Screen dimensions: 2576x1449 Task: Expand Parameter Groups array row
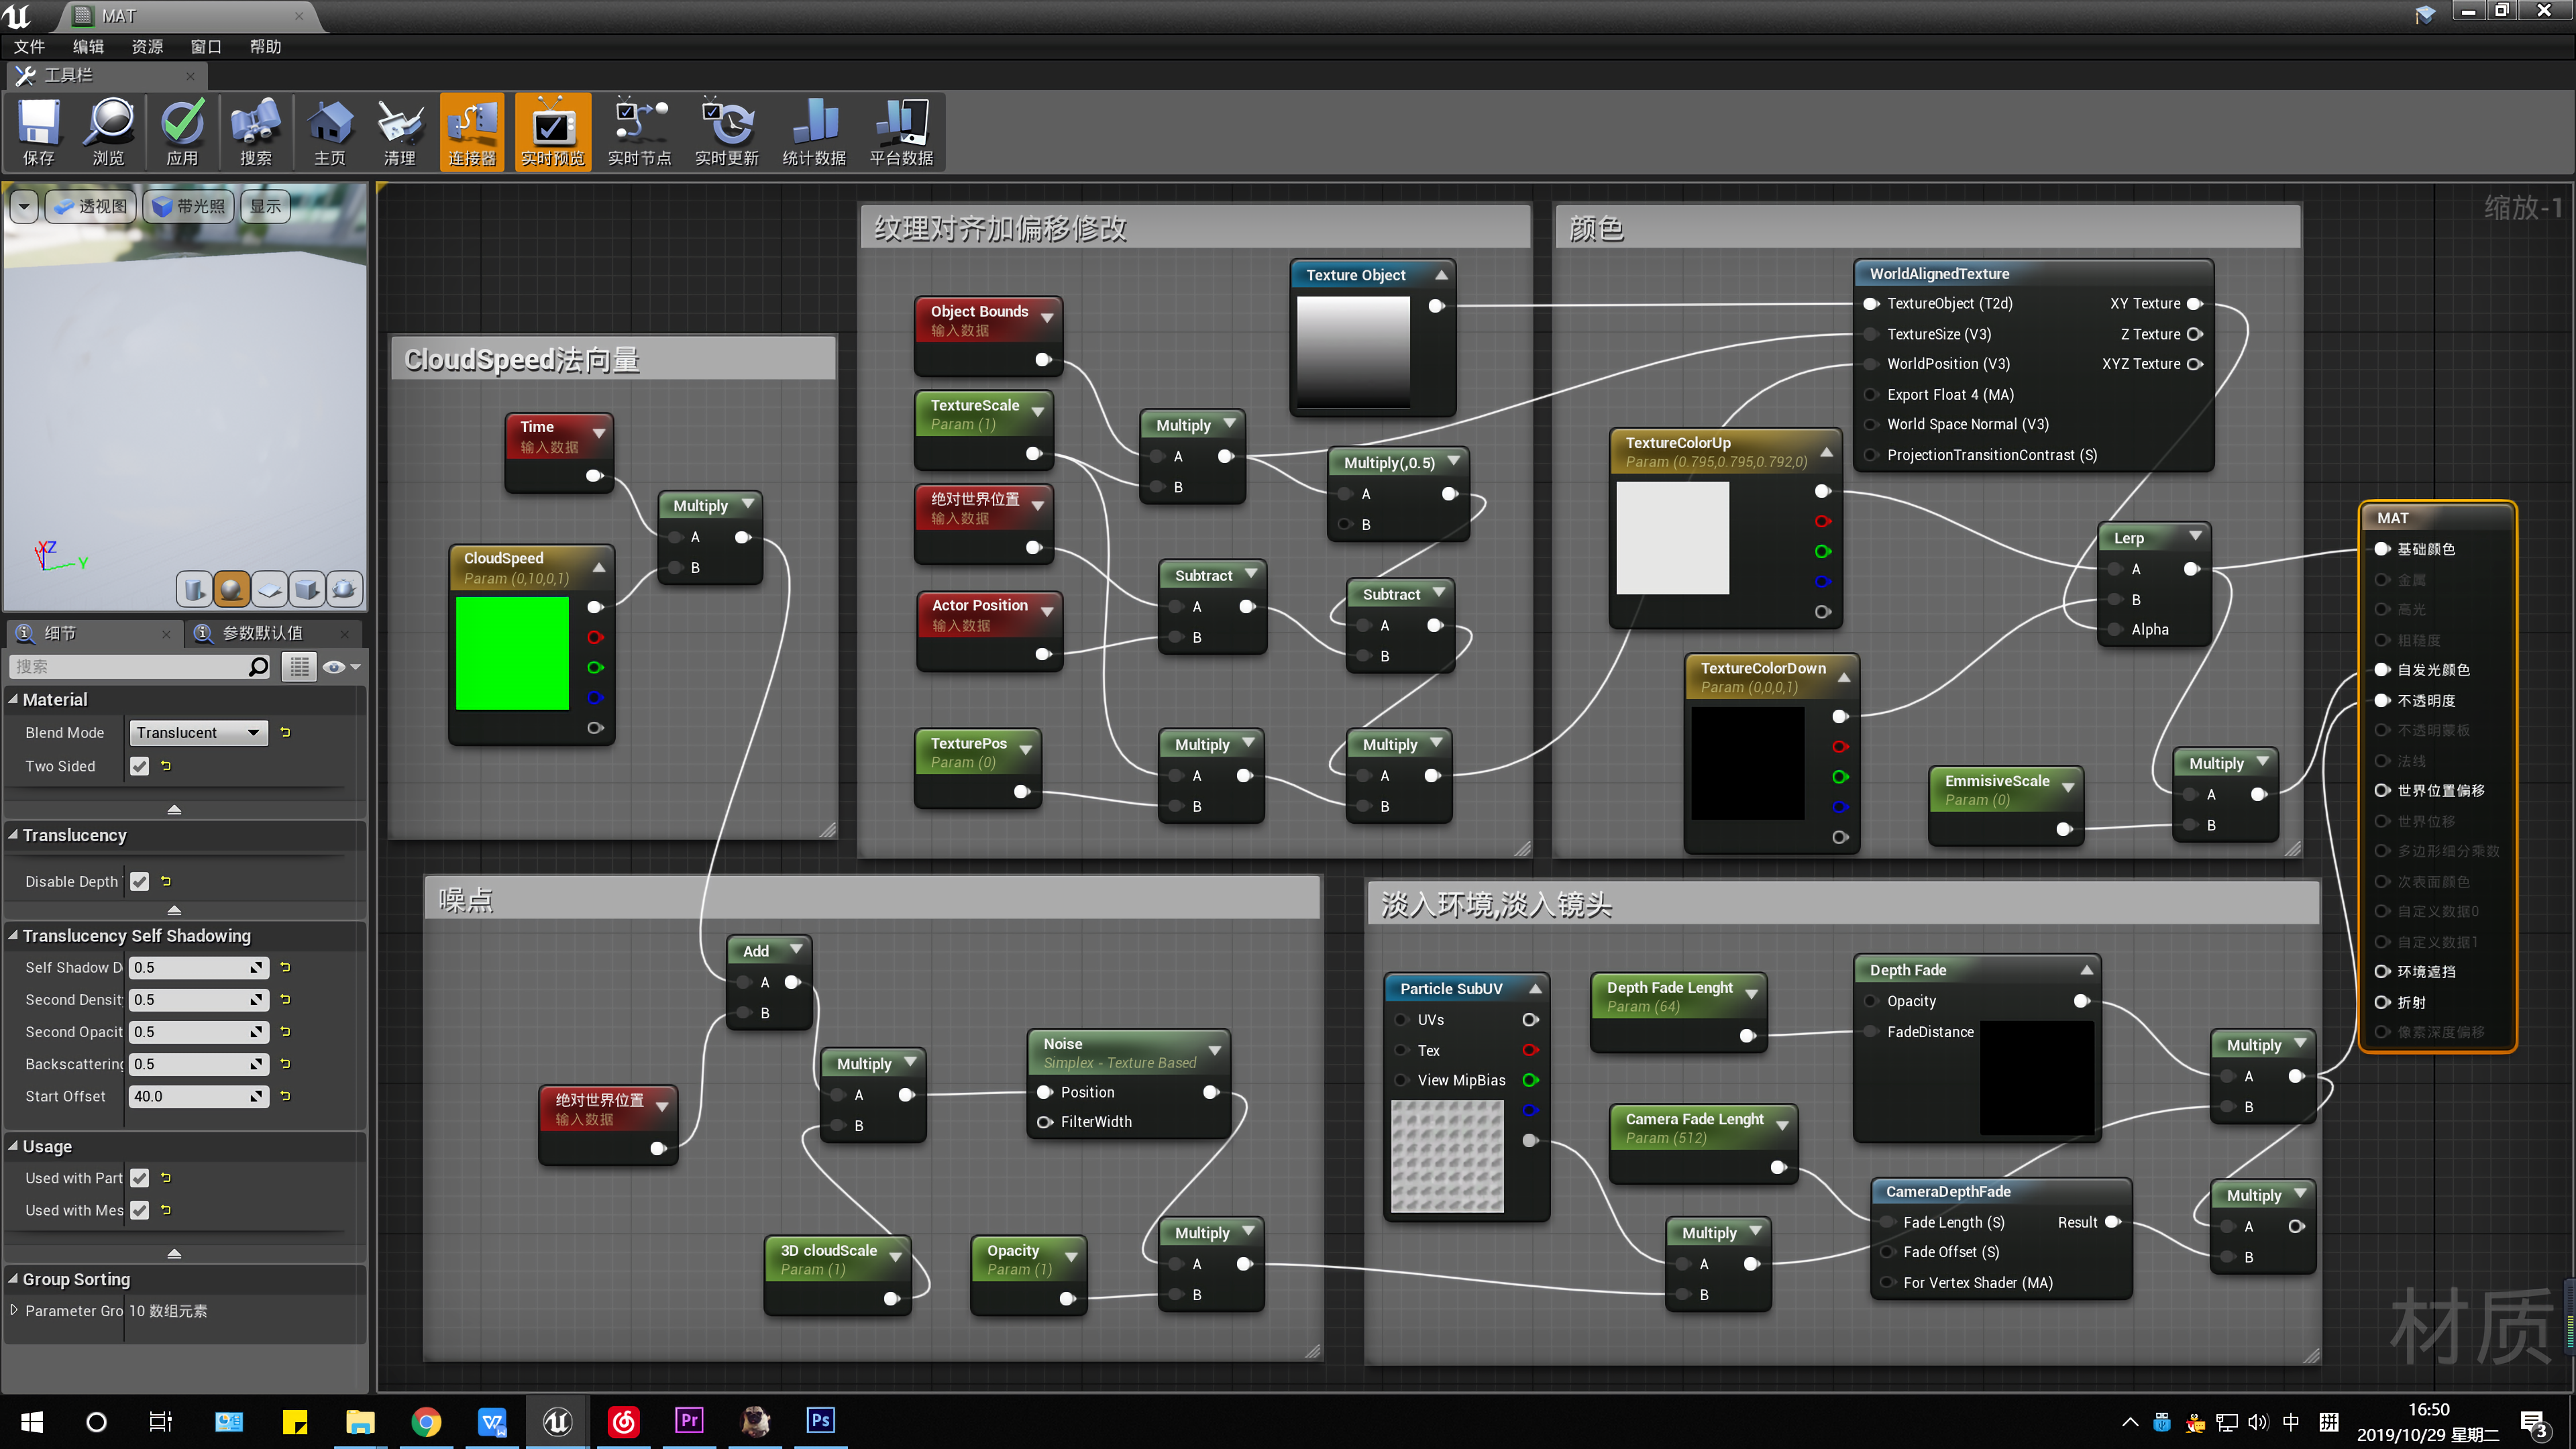point(13,1310)
